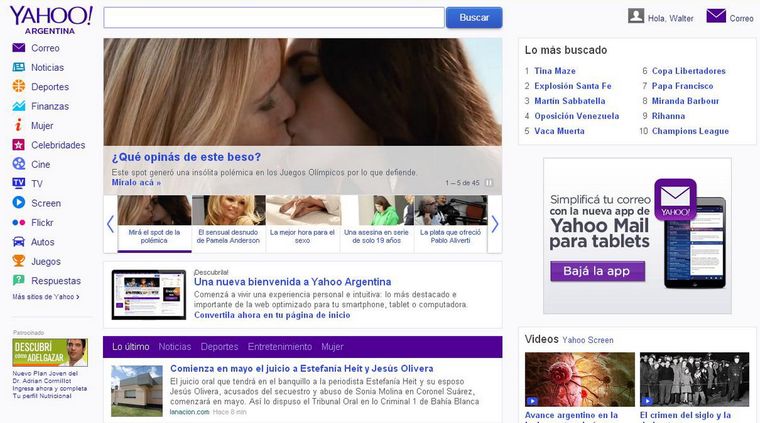Open the Finanzas chart icon

click(x=18, y=106)
